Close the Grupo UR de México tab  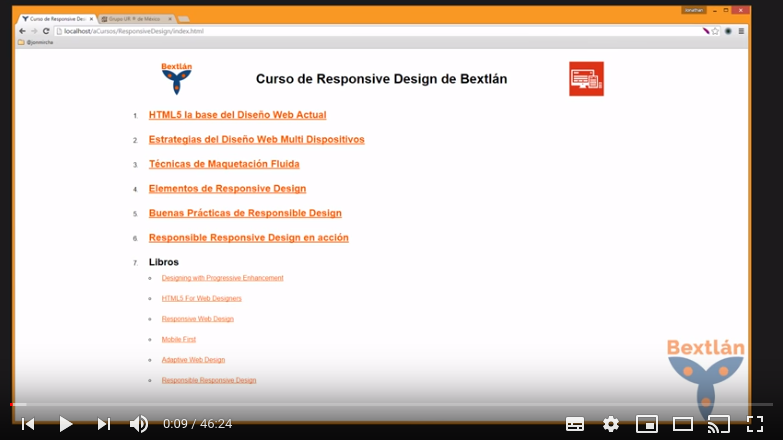(x=170, y=19)
